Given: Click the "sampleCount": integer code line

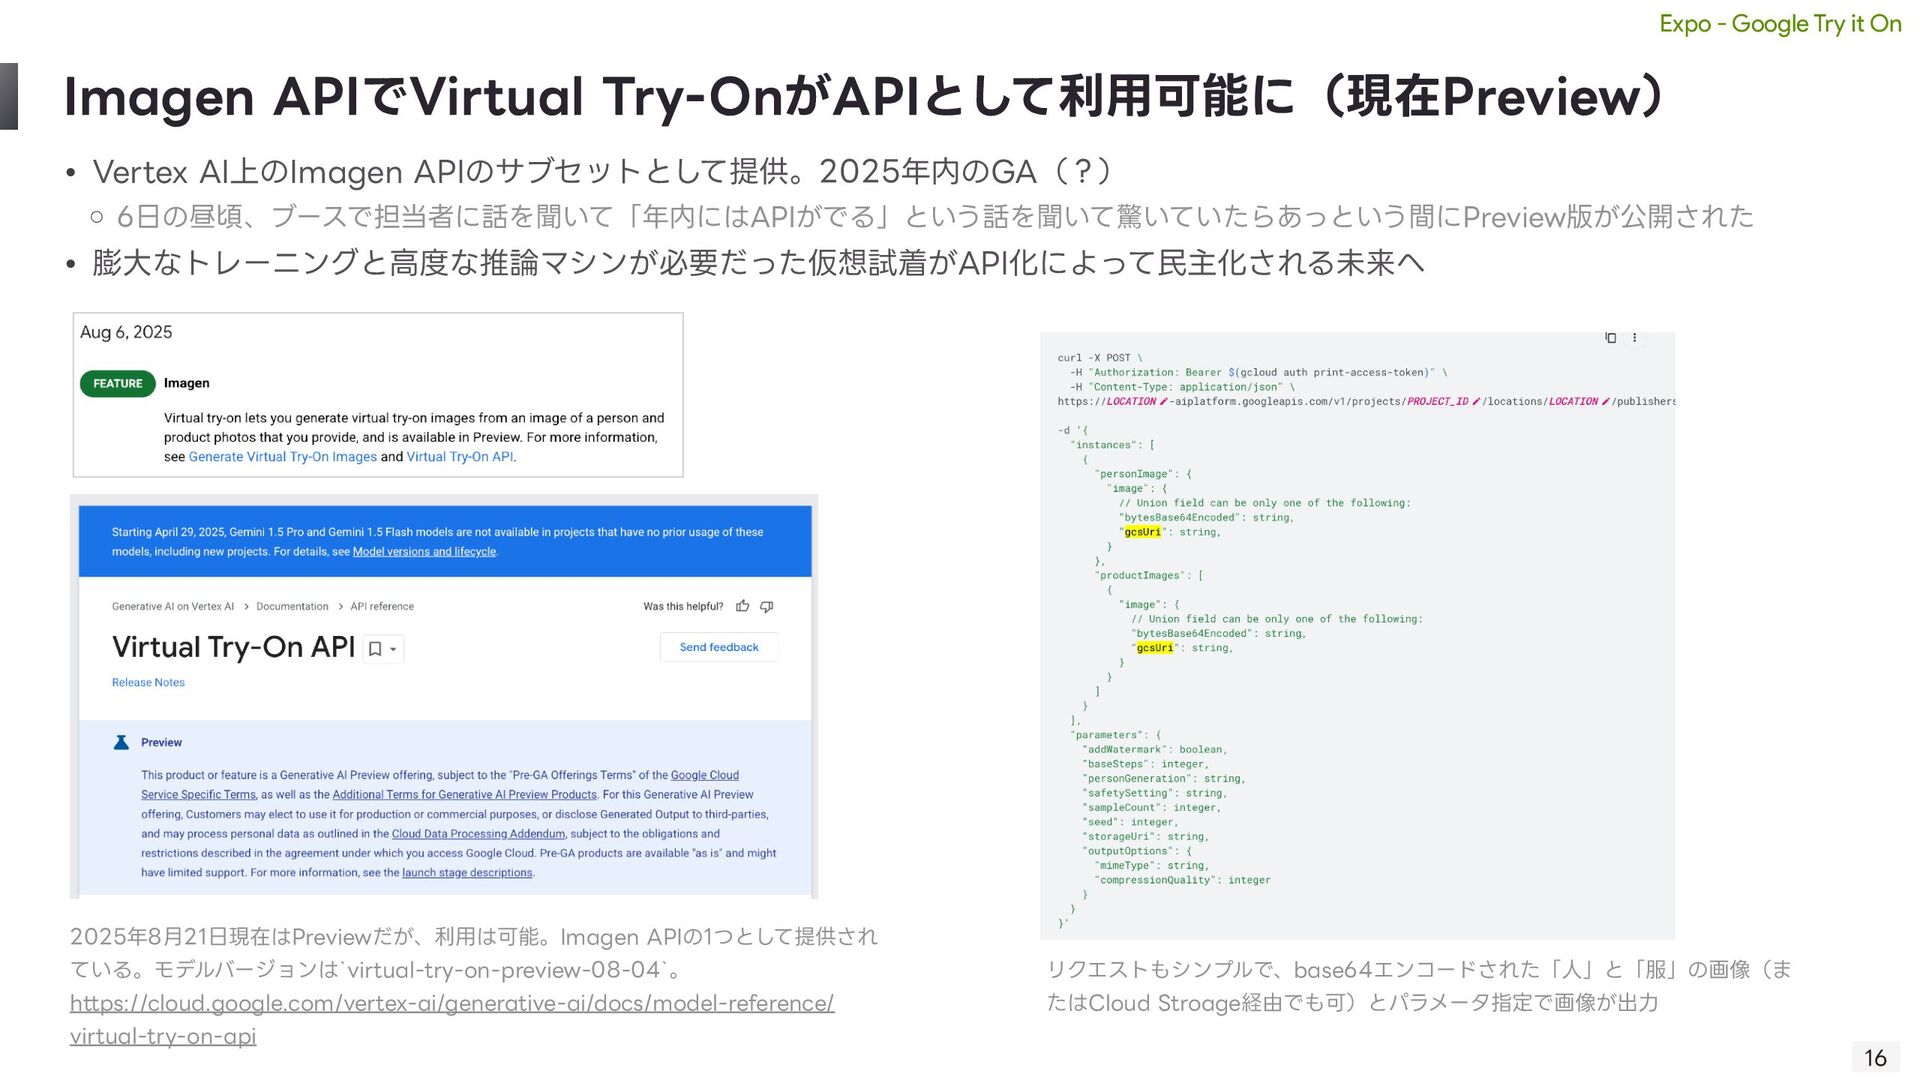Looking at the screenshot, I should (1151, 808).
